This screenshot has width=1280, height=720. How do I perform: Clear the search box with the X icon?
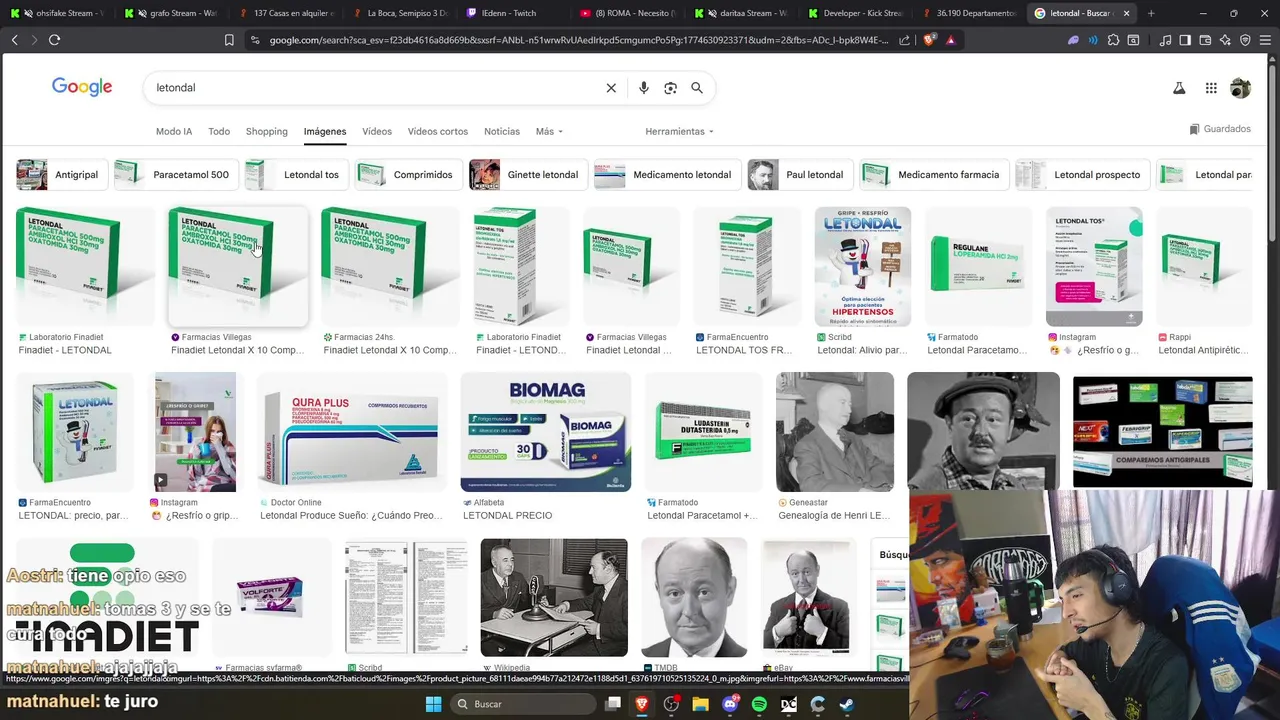pos(611,88)
